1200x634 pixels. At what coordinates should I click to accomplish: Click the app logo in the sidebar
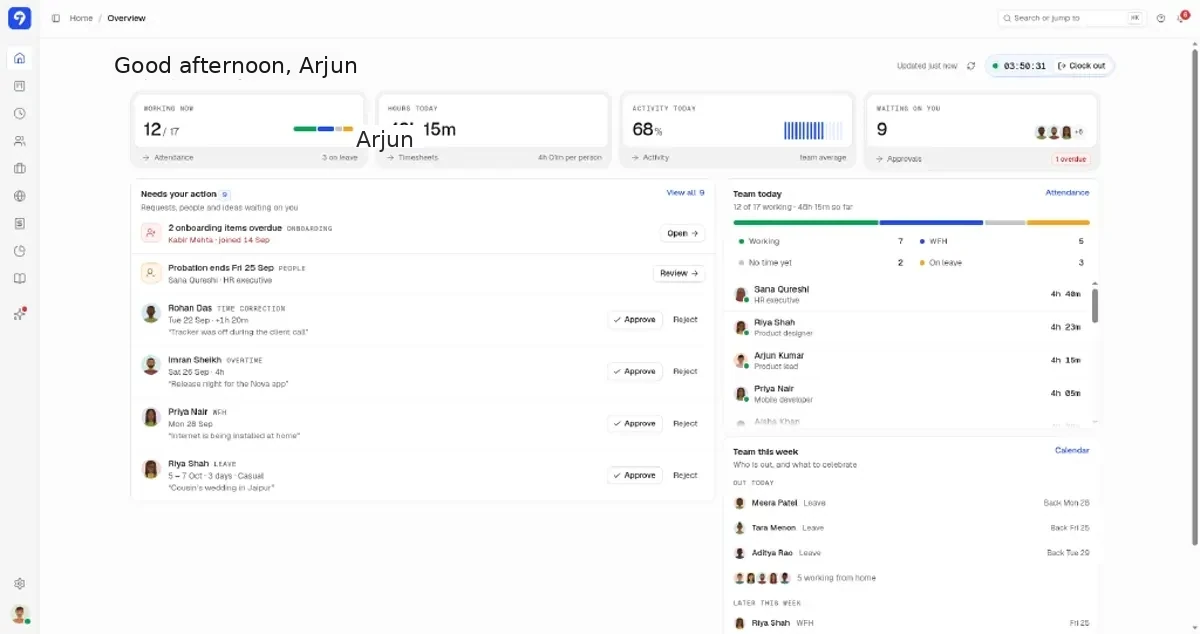point(19,18)
